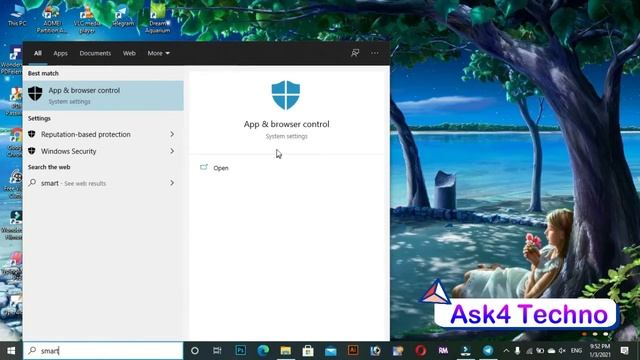Open the Action Center notifications icon
The width and height of the screenshot is (640, 360).
[624, 351]
